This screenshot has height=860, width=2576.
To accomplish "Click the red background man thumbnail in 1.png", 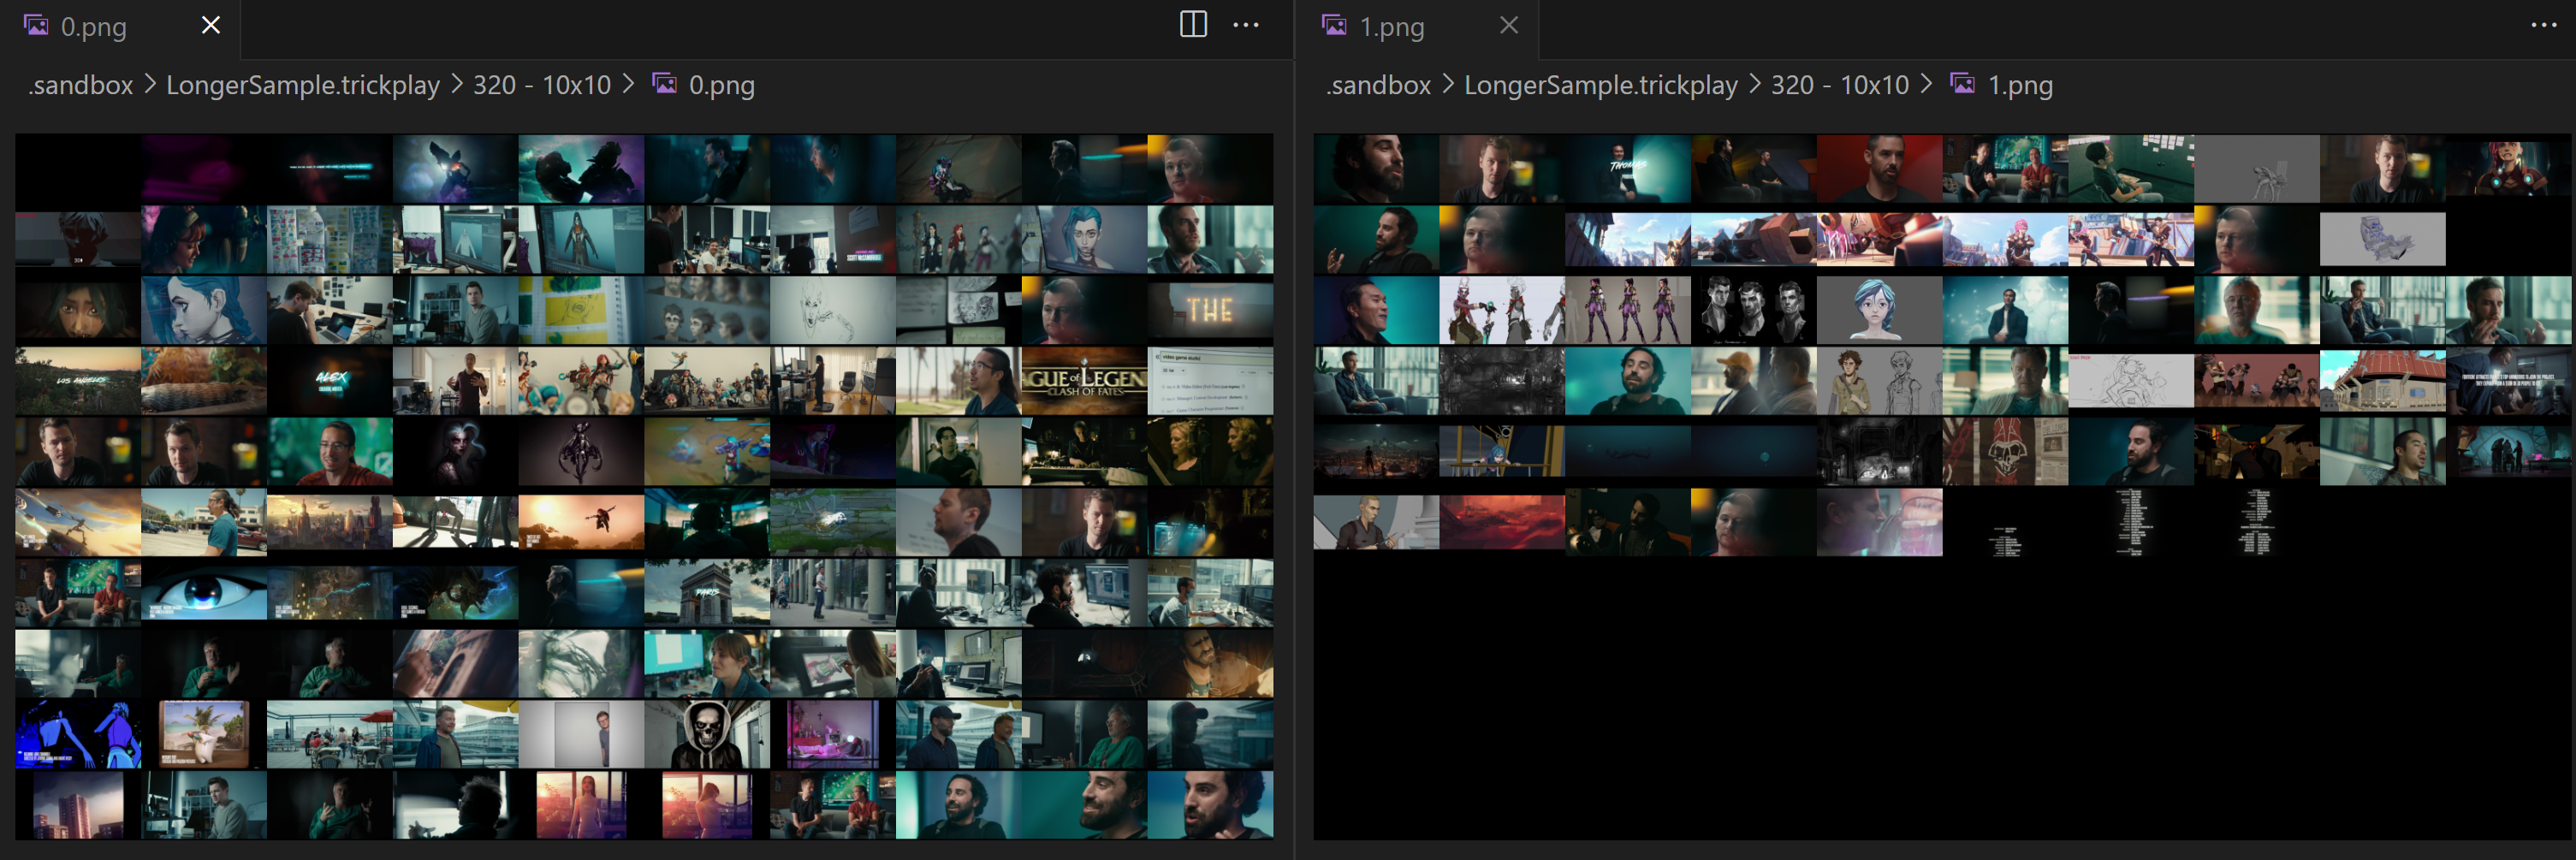I will [x=1879, y=169].
